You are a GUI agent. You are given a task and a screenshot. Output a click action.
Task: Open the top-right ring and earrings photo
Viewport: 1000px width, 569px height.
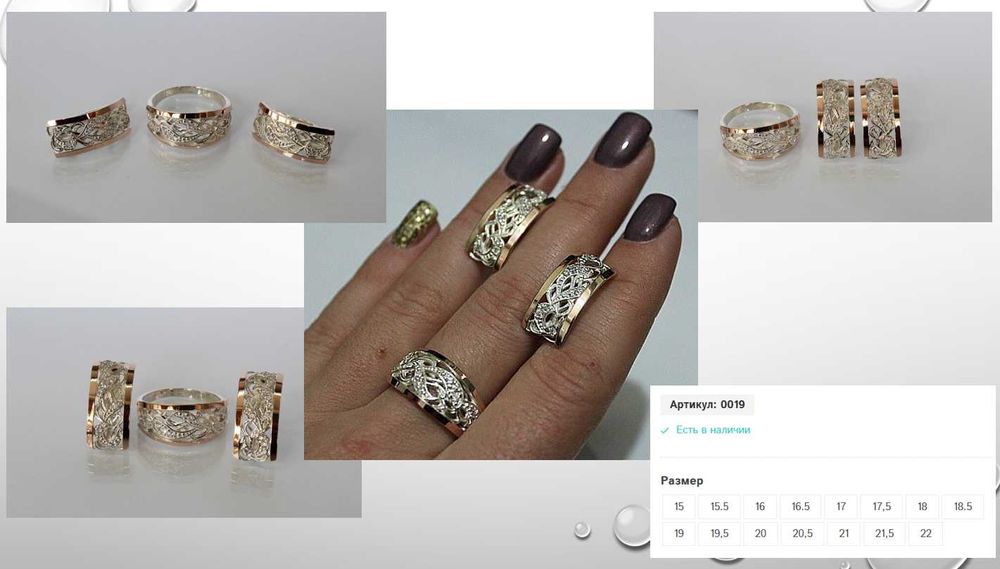(x=823, y=117)
